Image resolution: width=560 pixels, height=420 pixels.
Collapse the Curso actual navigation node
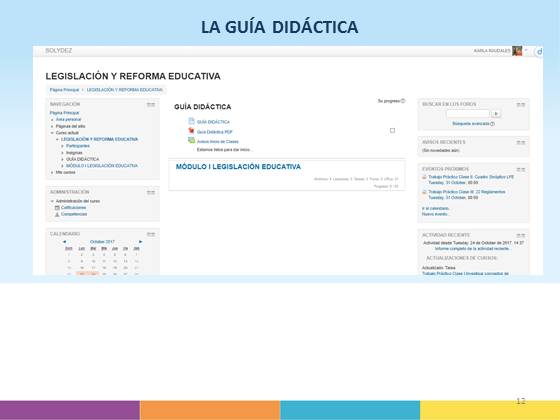[x=52, y=133]
